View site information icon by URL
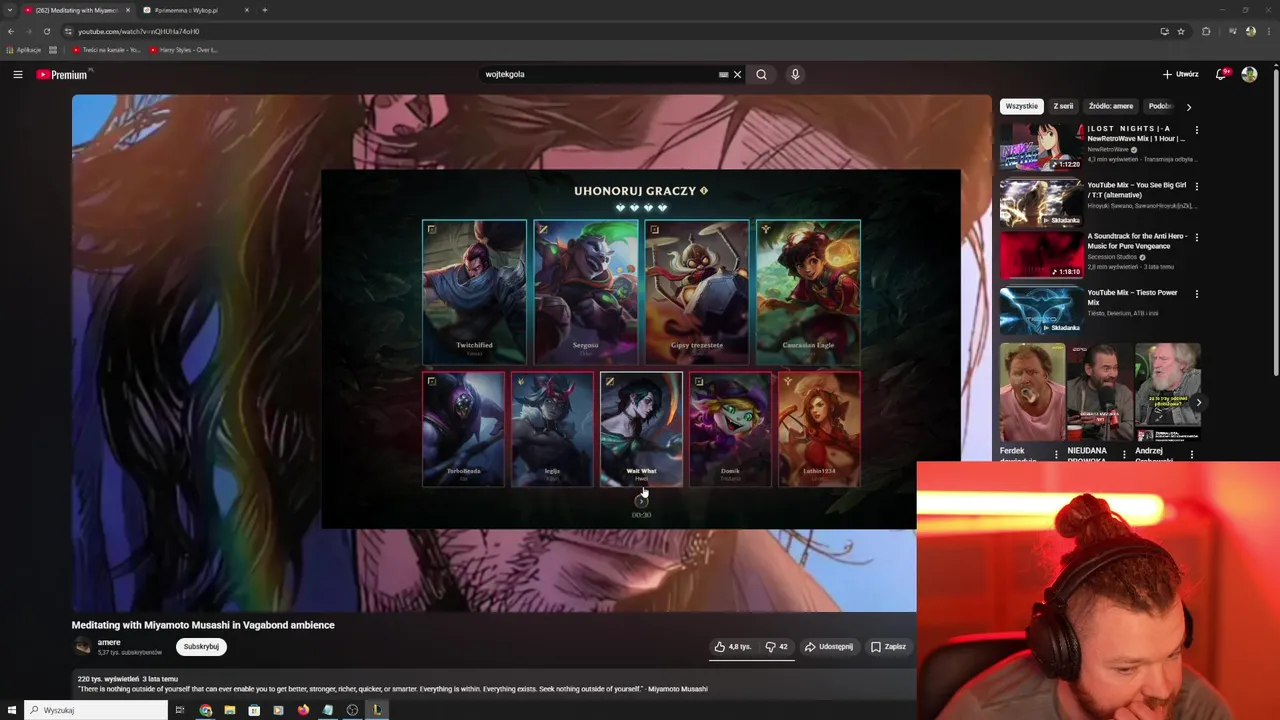The image size is (1280, 720). [68, 31]
